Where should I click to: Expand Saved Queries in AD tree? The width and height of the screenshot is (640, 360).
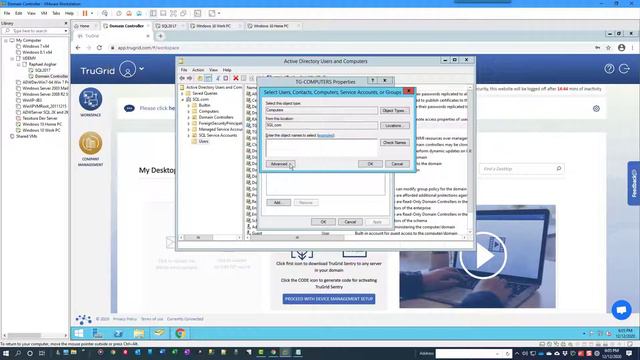coord(182,93)
